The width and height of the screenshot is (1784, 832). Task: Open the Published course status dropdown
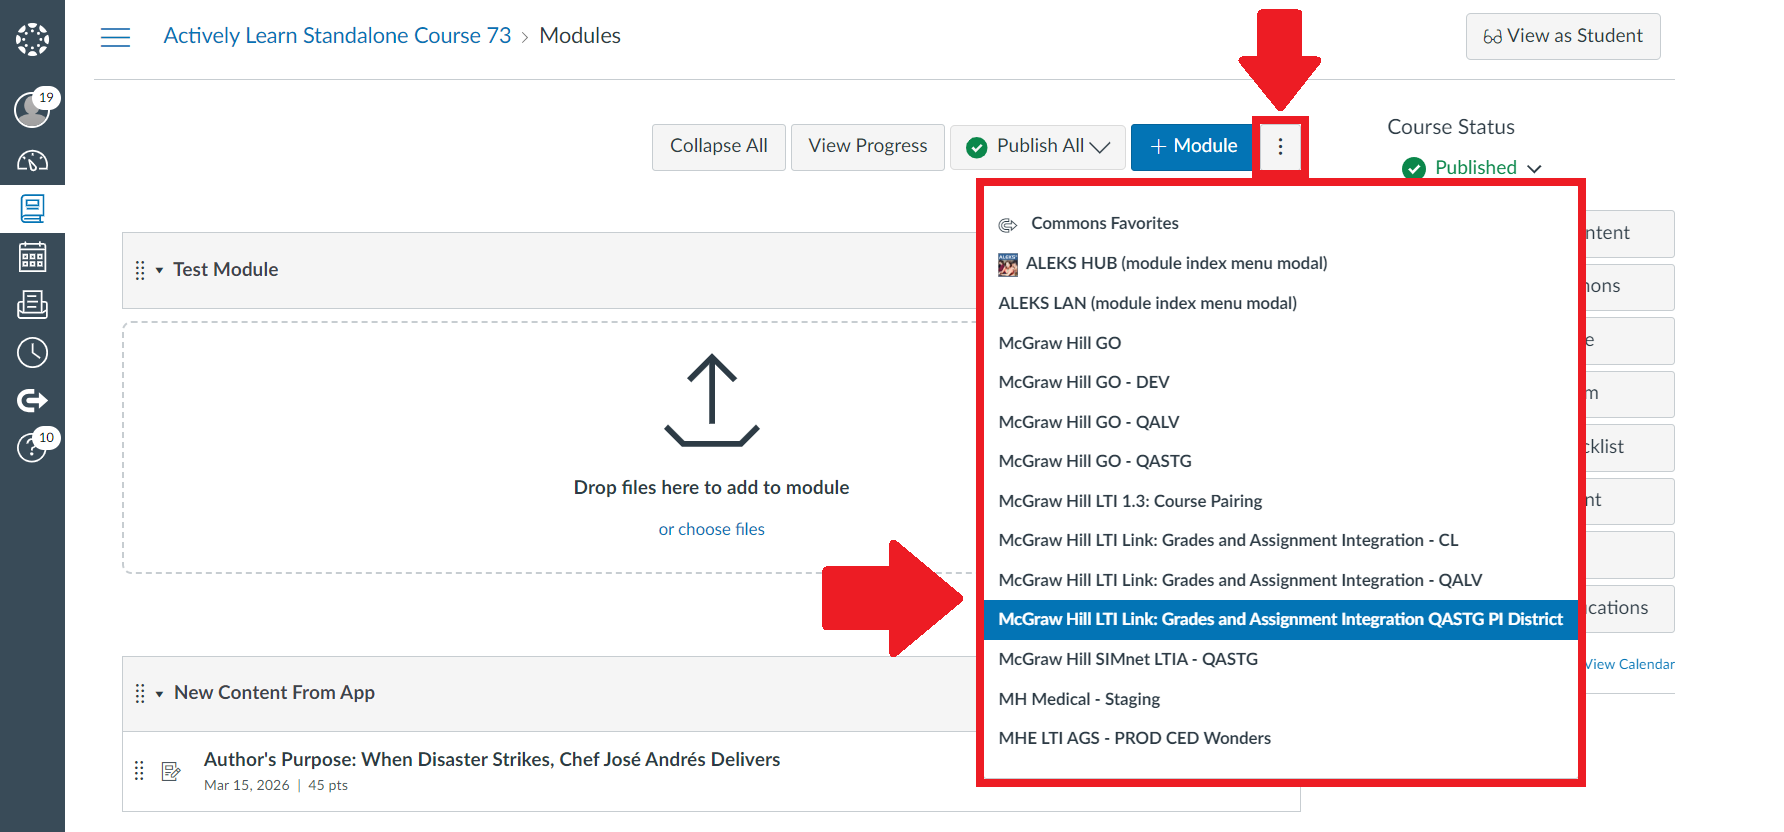[x=1472, y=168]
